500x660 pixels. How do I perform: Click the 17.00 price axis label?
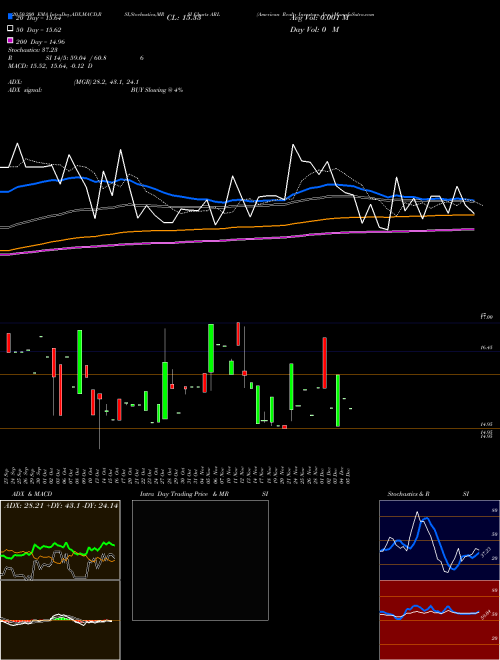tap(487, 317)
